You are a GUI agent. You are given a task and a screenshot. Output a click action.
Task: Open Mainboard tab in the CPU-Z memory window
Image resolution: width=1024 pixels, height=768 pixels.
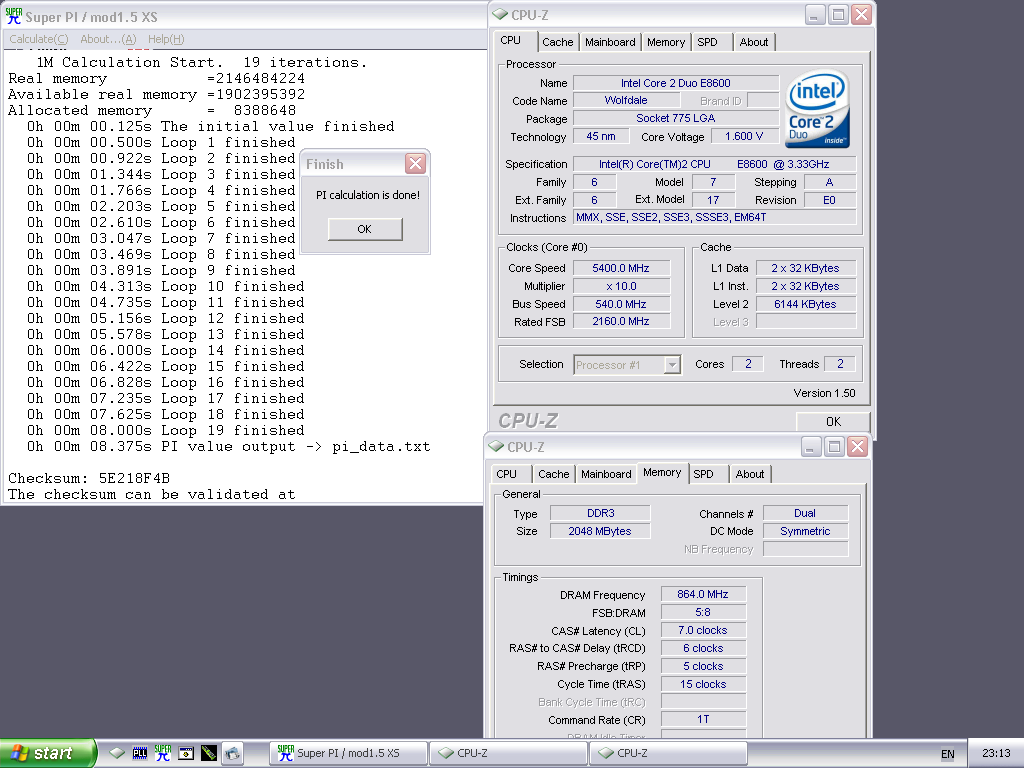coord(606,474)
